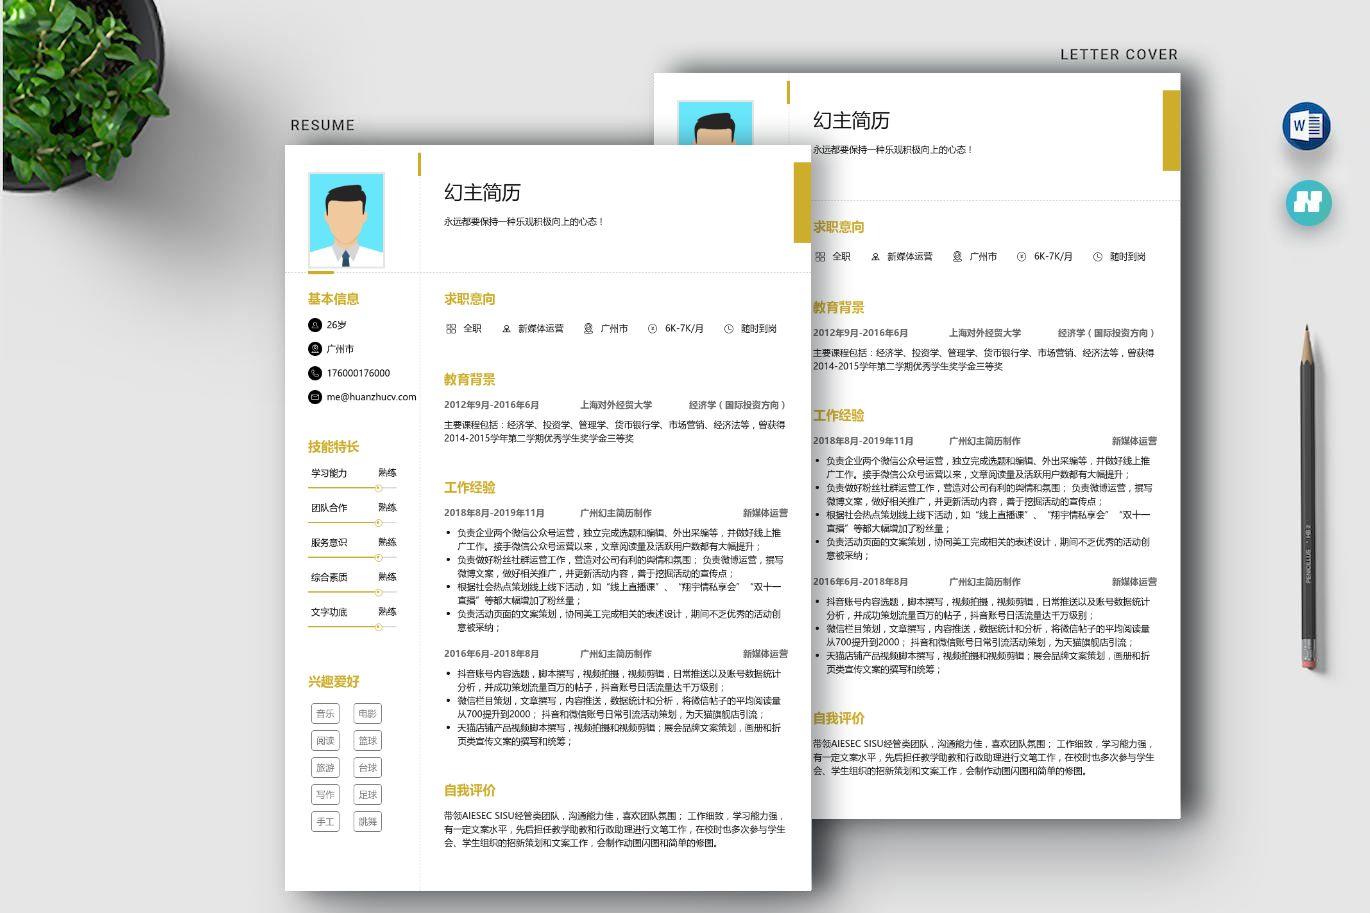Click the 自我评价 heading on letter cover
Image resolution: width=1370 pixels, height=913 pixels.
coord(838,719)
